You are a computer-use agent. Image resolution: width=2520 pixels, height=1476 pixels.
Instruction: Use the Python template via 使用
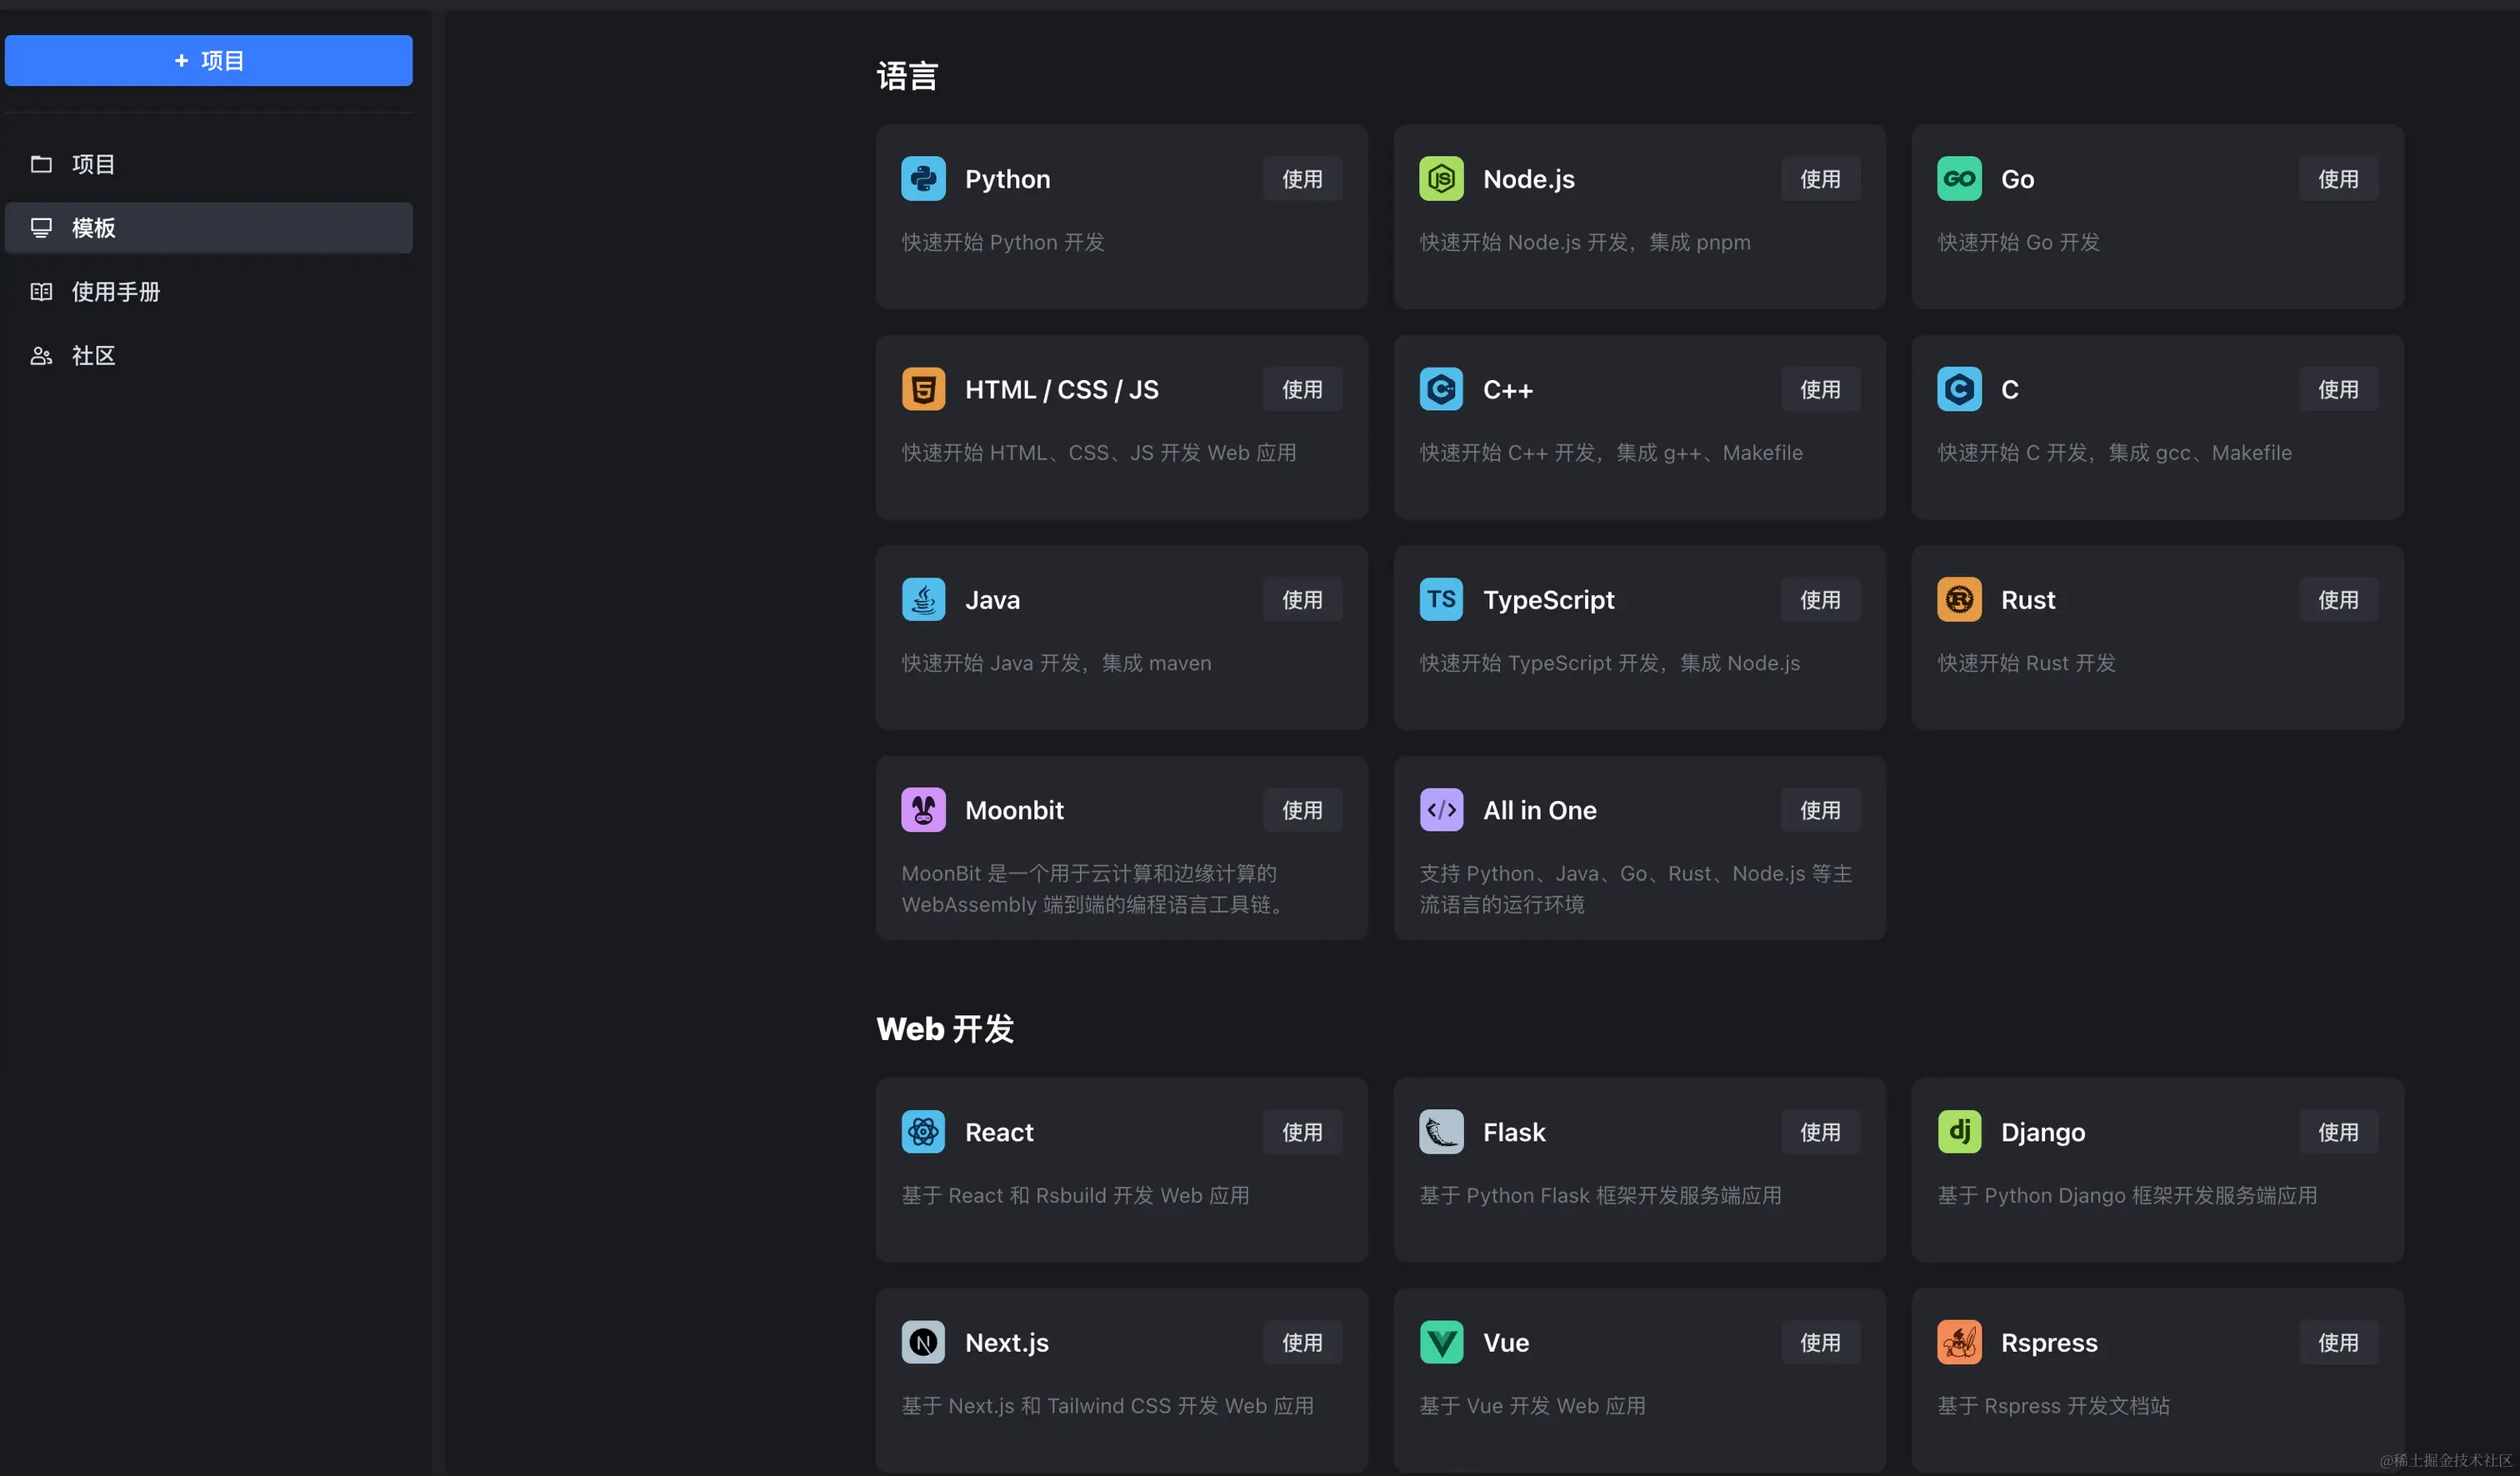pyautogui.click(x=1302, y=179)
